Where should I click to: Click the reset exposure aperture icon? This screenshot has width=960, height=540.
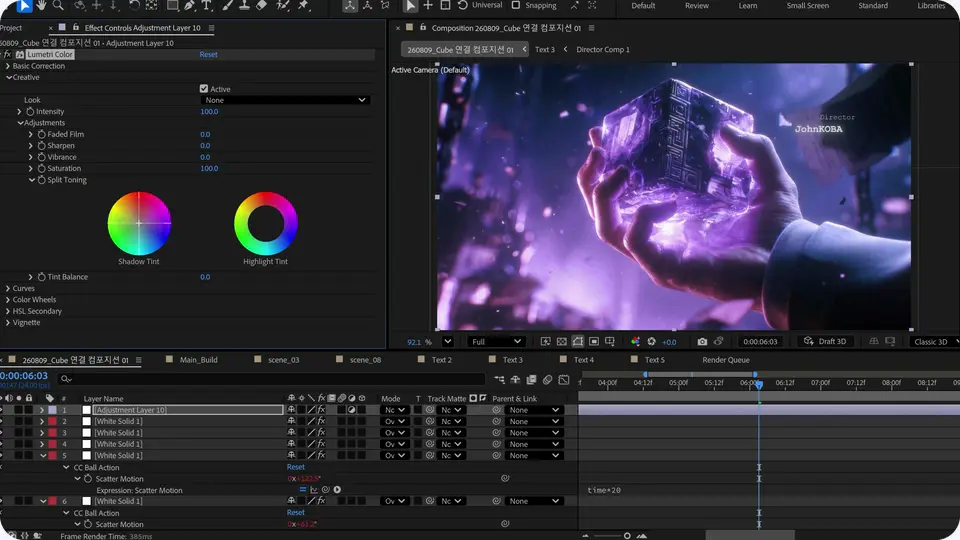[x=651, y=342]
